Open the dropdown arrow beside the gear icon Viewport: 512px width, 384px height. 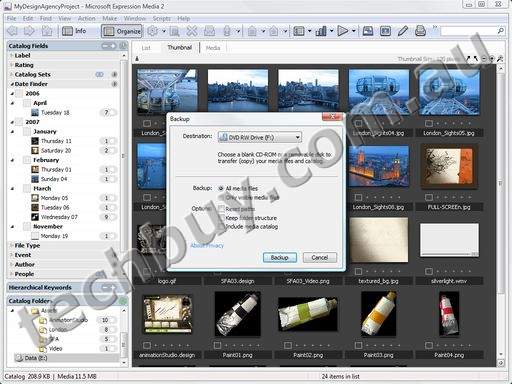click(x=164, y=31)
